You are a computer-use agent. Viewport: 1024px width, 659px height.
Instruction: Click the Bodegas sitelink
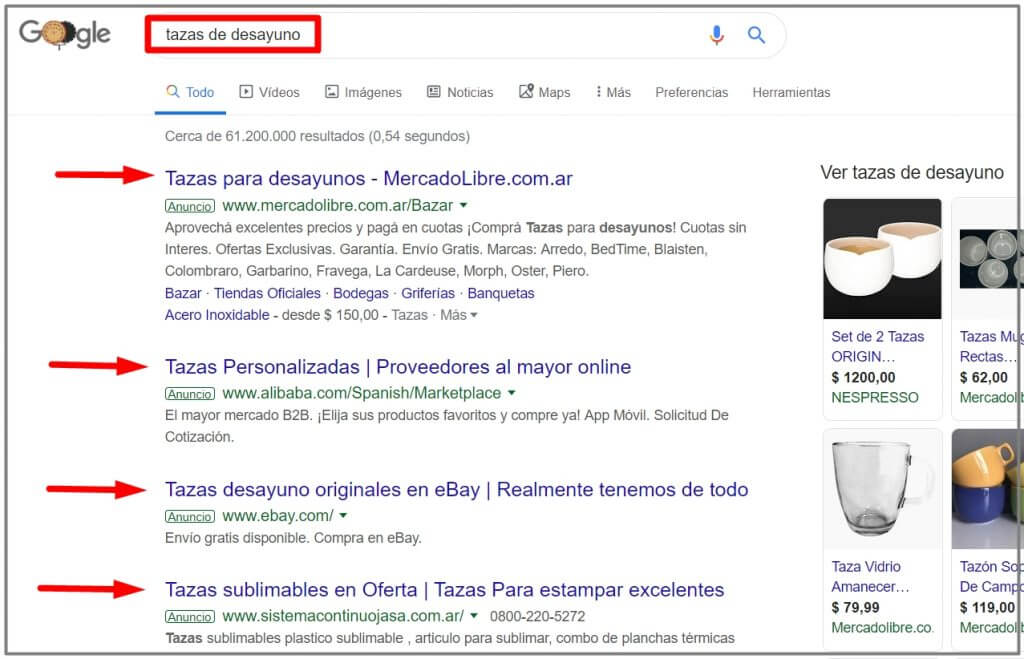360,293
